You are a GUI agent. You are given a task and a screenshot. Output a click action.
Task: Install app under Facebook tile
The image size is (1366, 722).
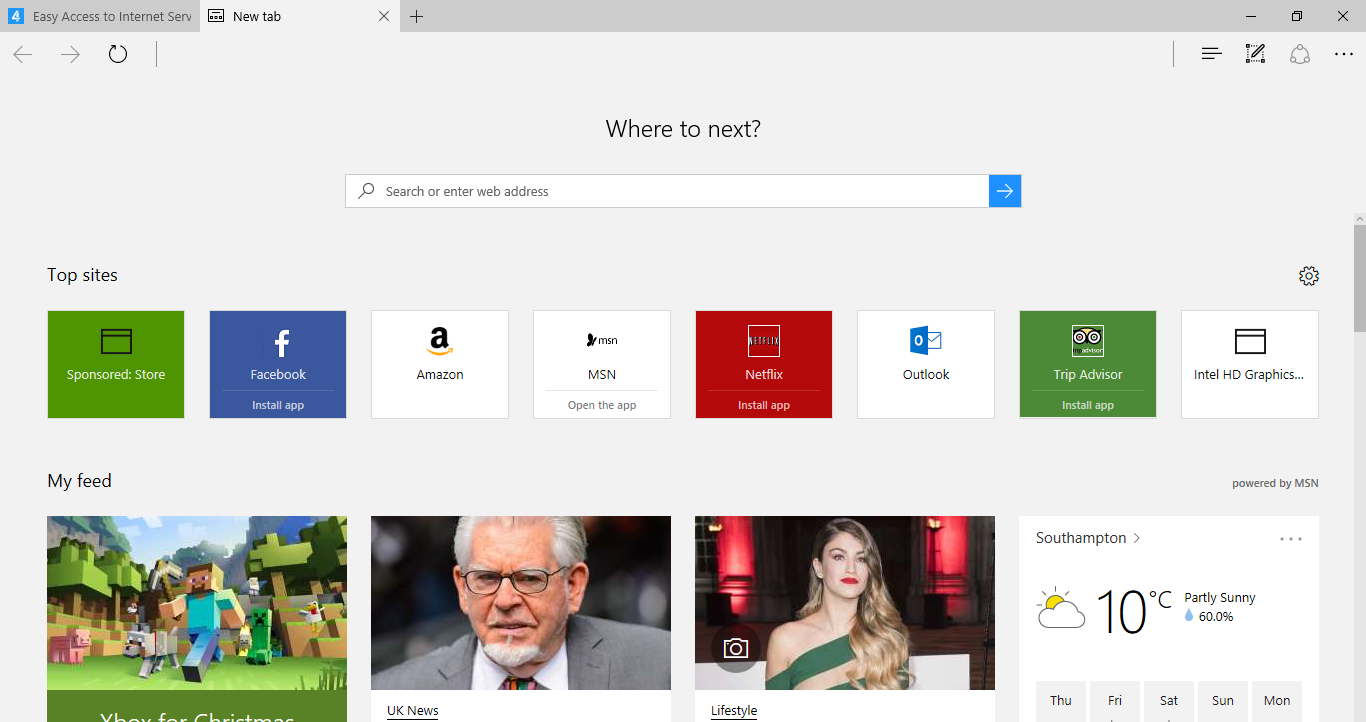point(278,405)
